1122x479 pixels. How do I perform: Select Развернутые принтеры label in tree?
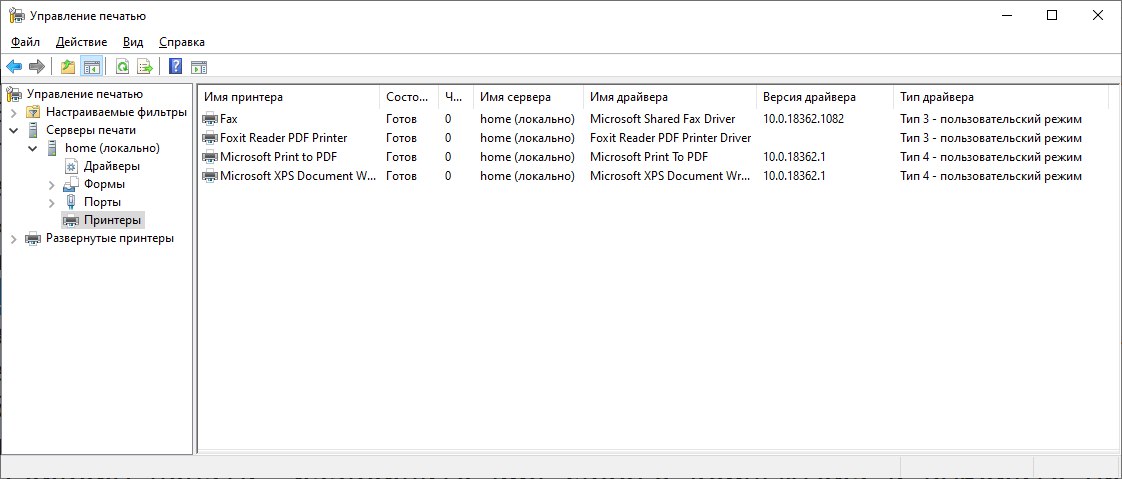[109, 238]
